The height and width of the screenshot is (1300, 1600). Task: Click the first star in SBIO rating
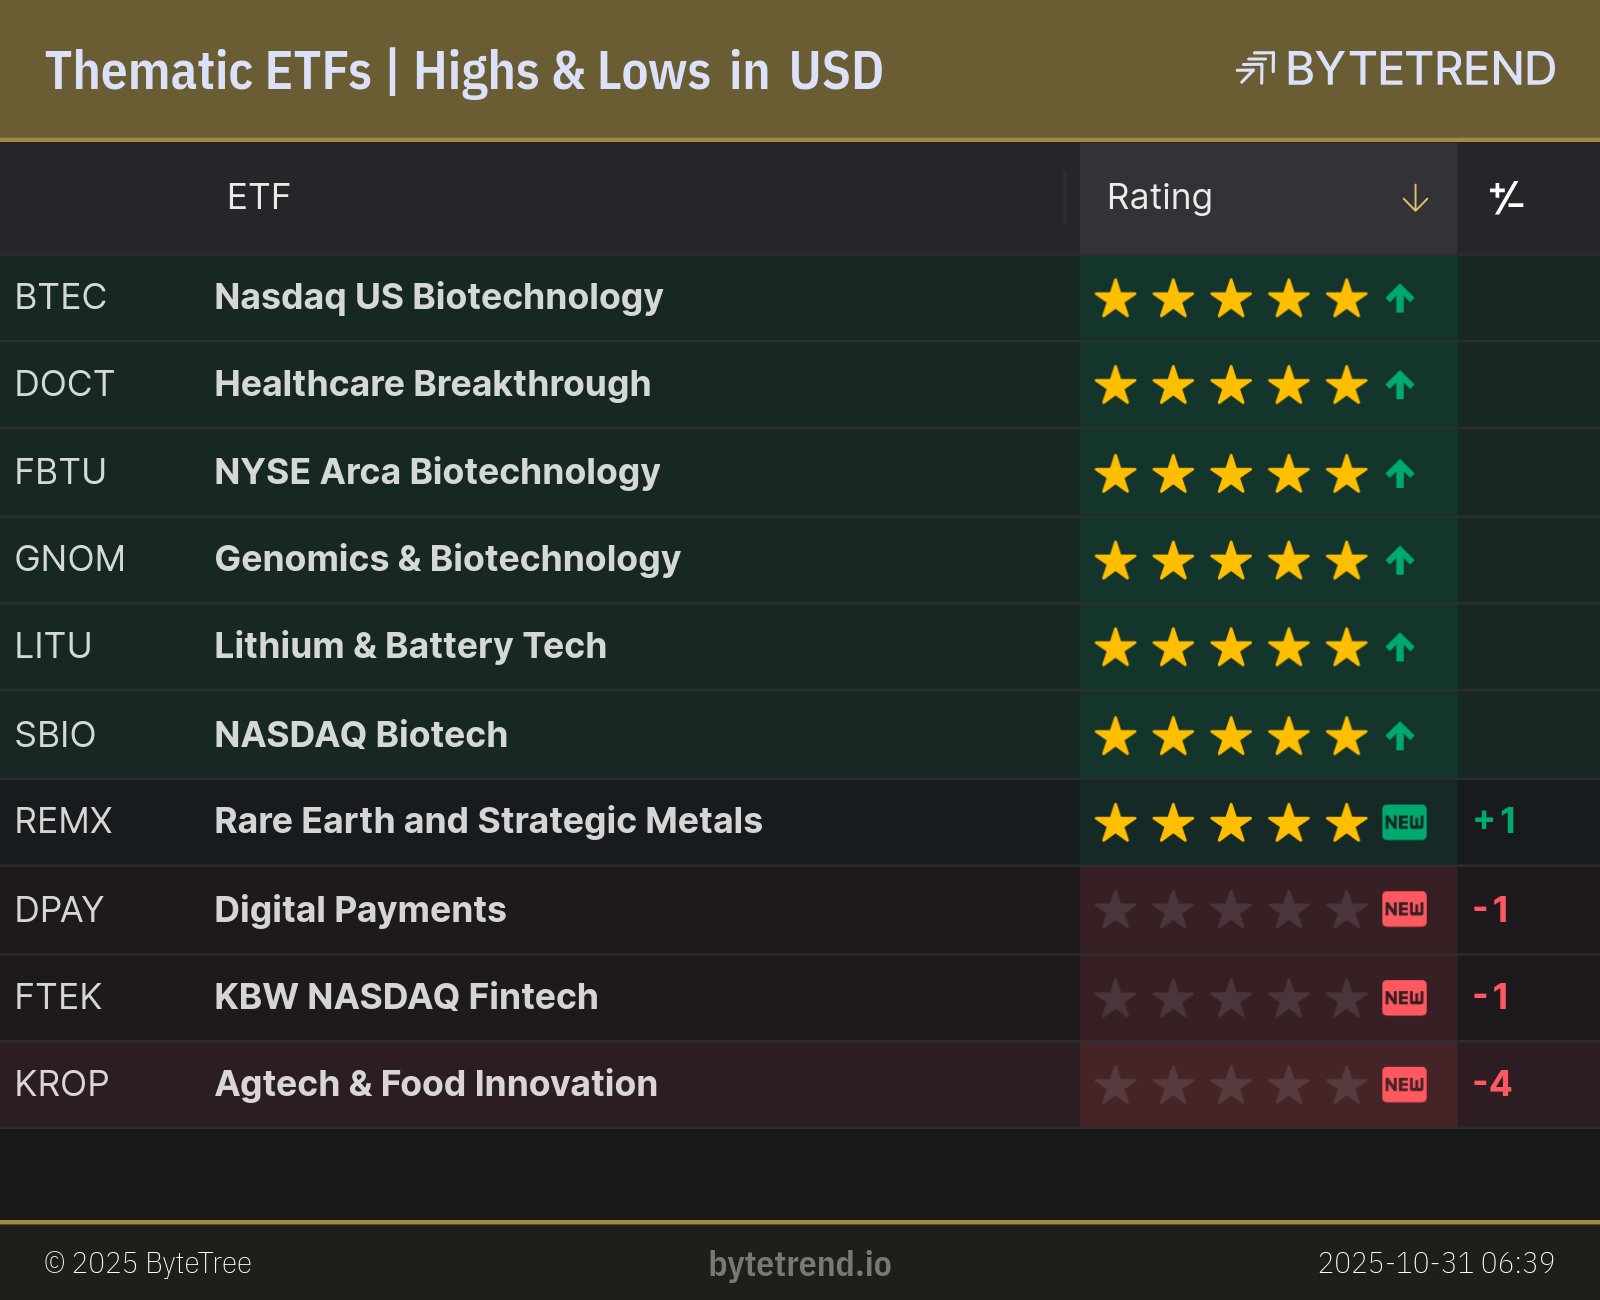tap(1115, 736)
